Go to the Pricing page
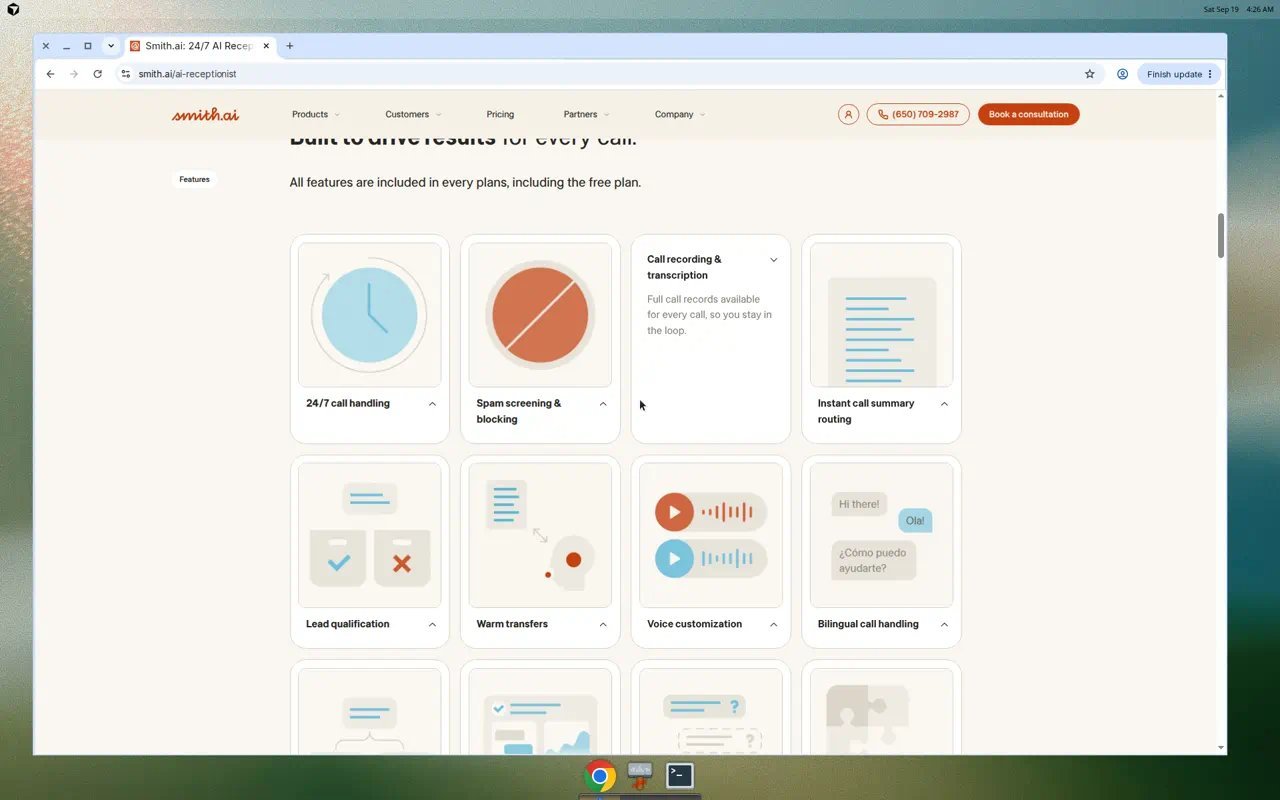This screenshot has height=800, width=1280. pyautogui.click(x=500, y=114)
